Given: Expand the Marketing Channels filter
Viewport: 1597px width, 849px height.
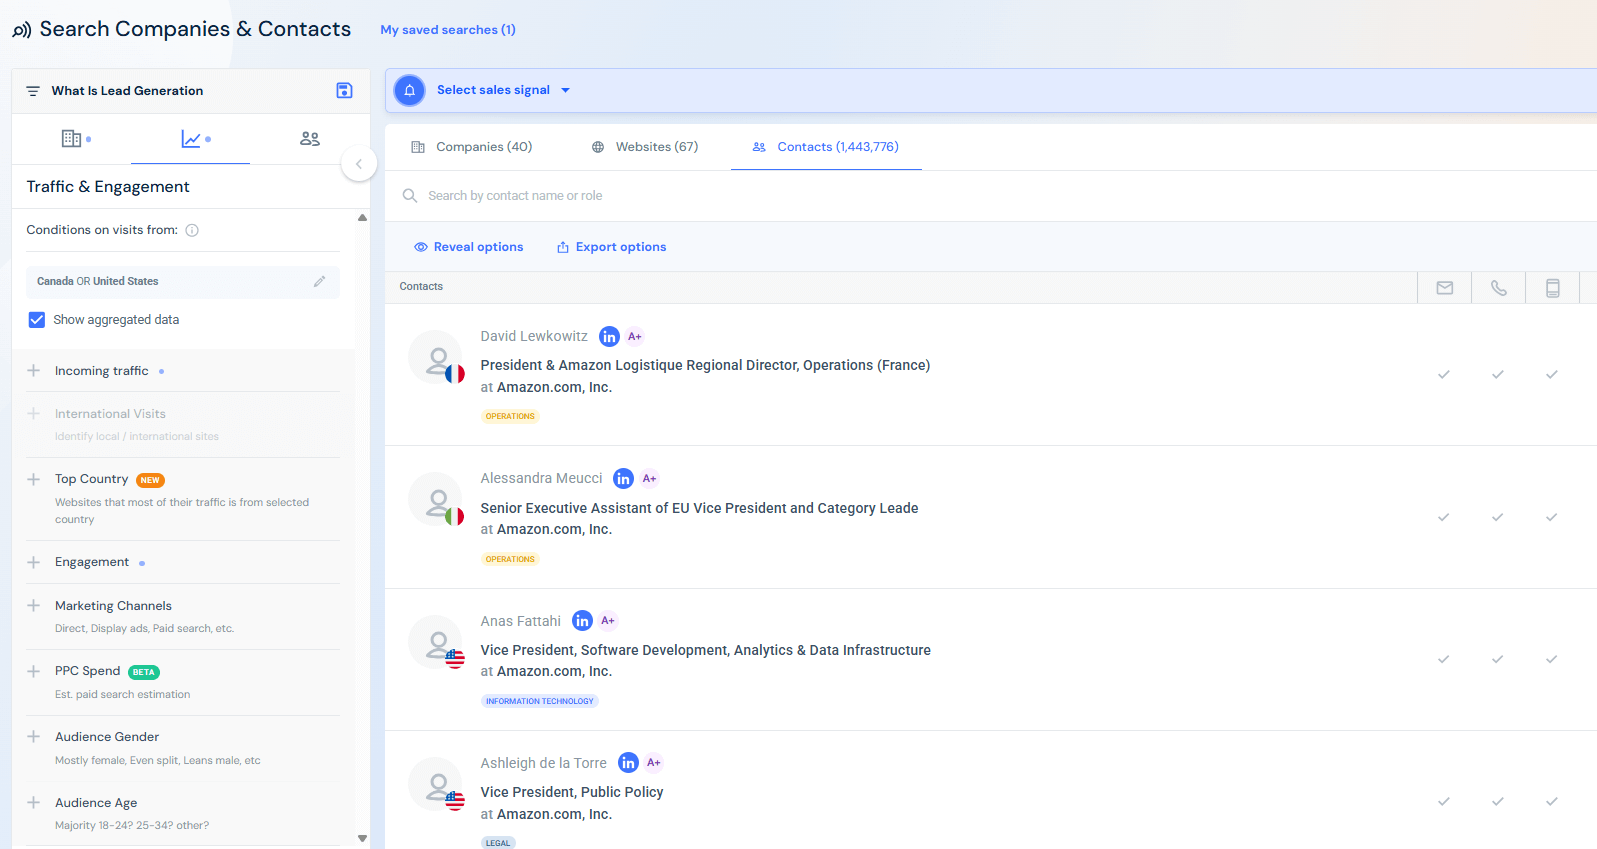Looking at the screenshot, I should (x=34, y=606).
